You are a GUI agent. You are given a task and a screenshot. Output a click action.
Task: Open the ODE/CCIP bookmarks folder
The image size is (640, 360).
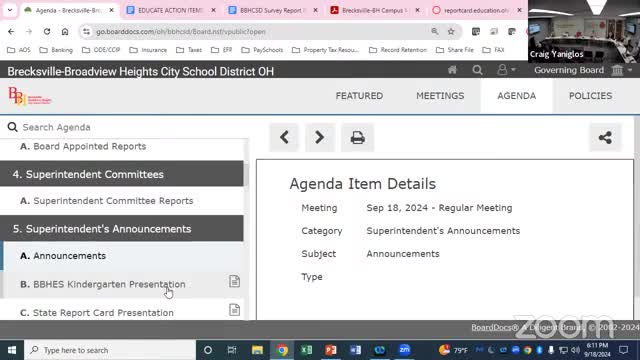click(x=101, y=50)
